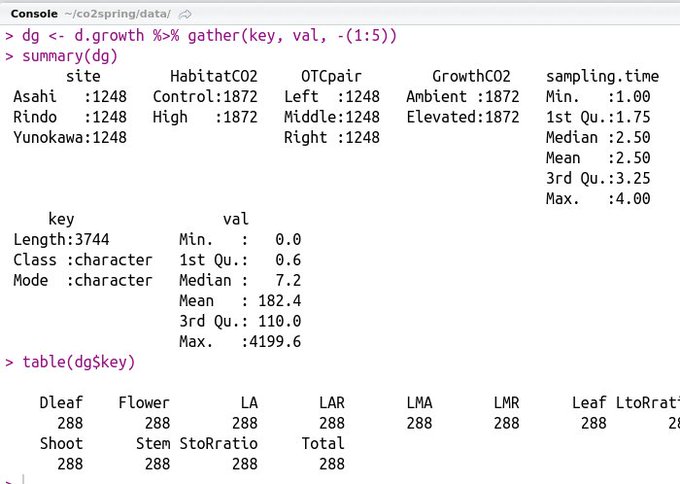Click the 288 count under Dleaf

coord(70,423)
